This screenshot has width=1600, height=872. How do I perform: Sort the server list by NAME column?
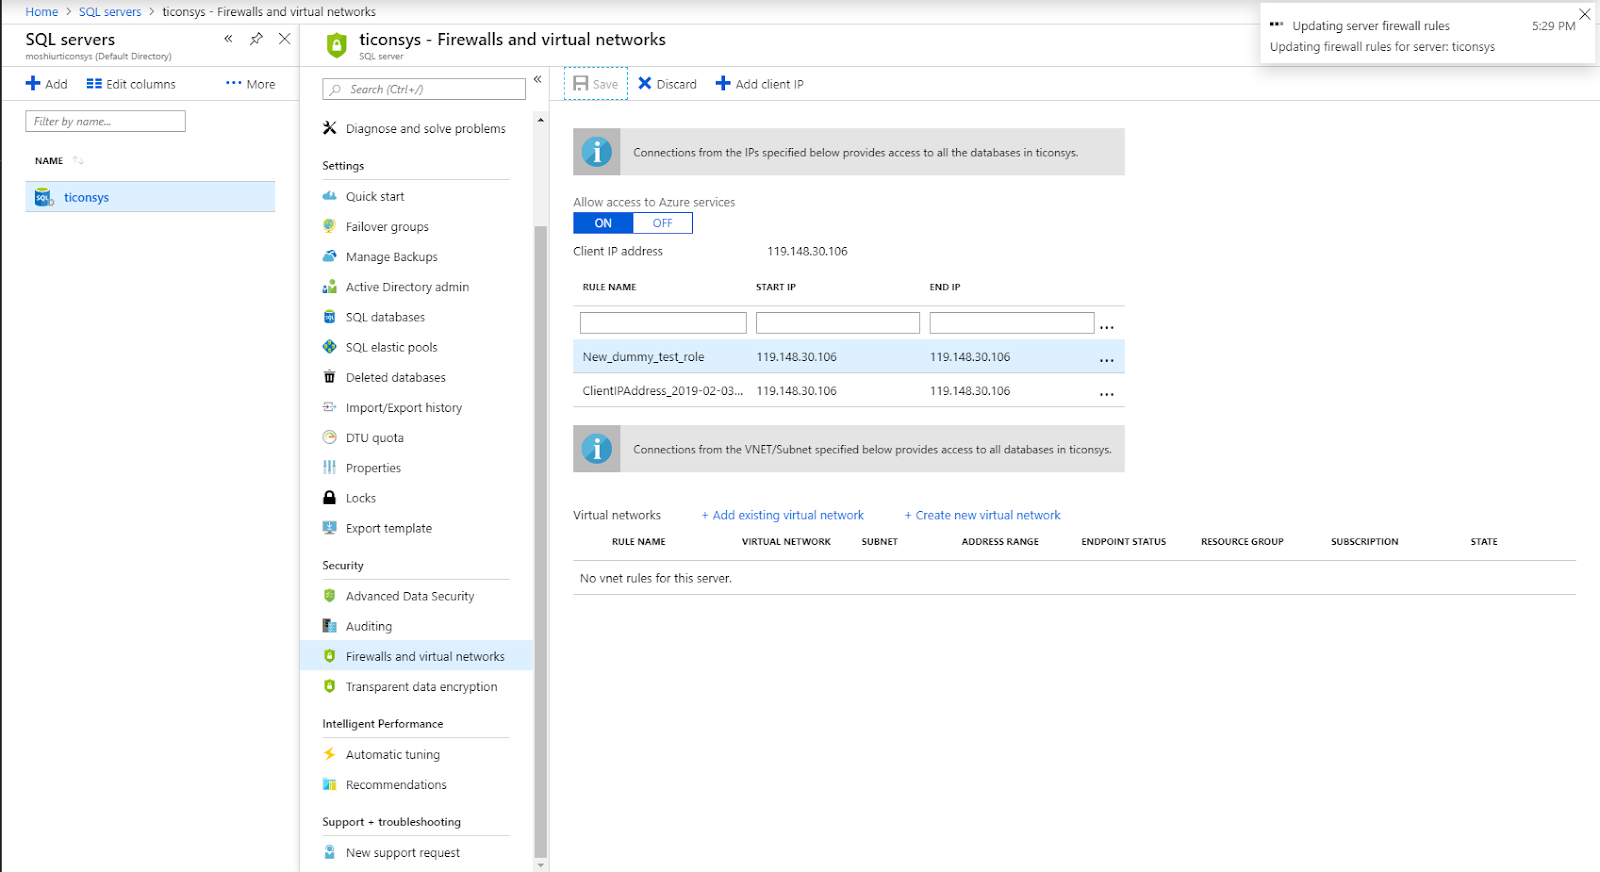tap(59, 160)
